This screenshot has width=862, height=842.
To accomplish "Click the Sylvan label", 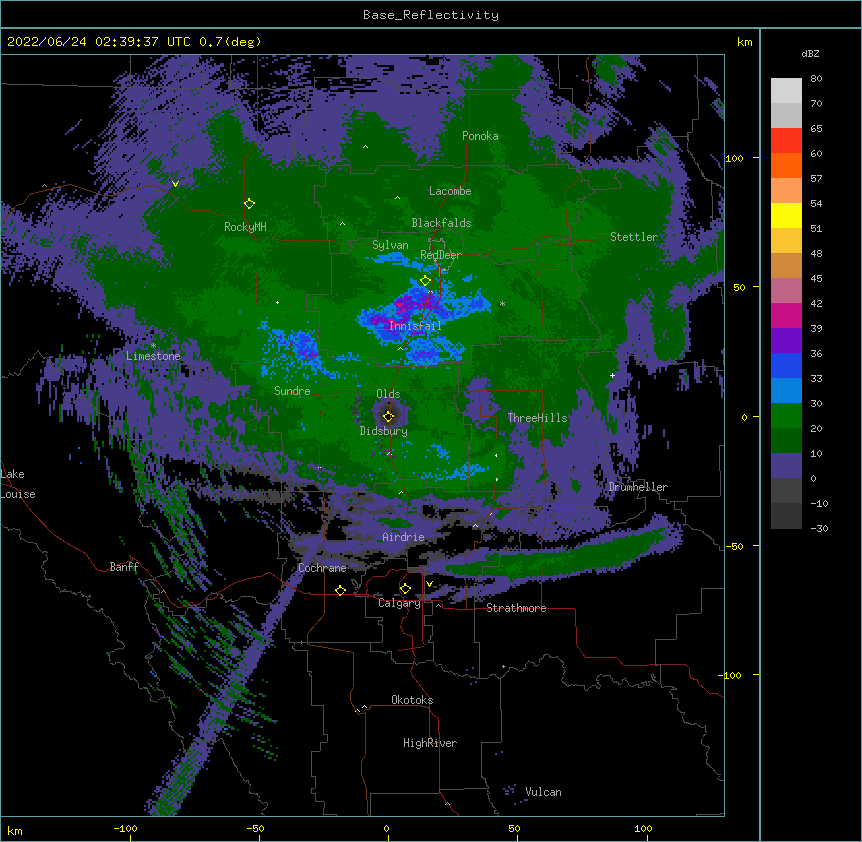I will (390, 245).
